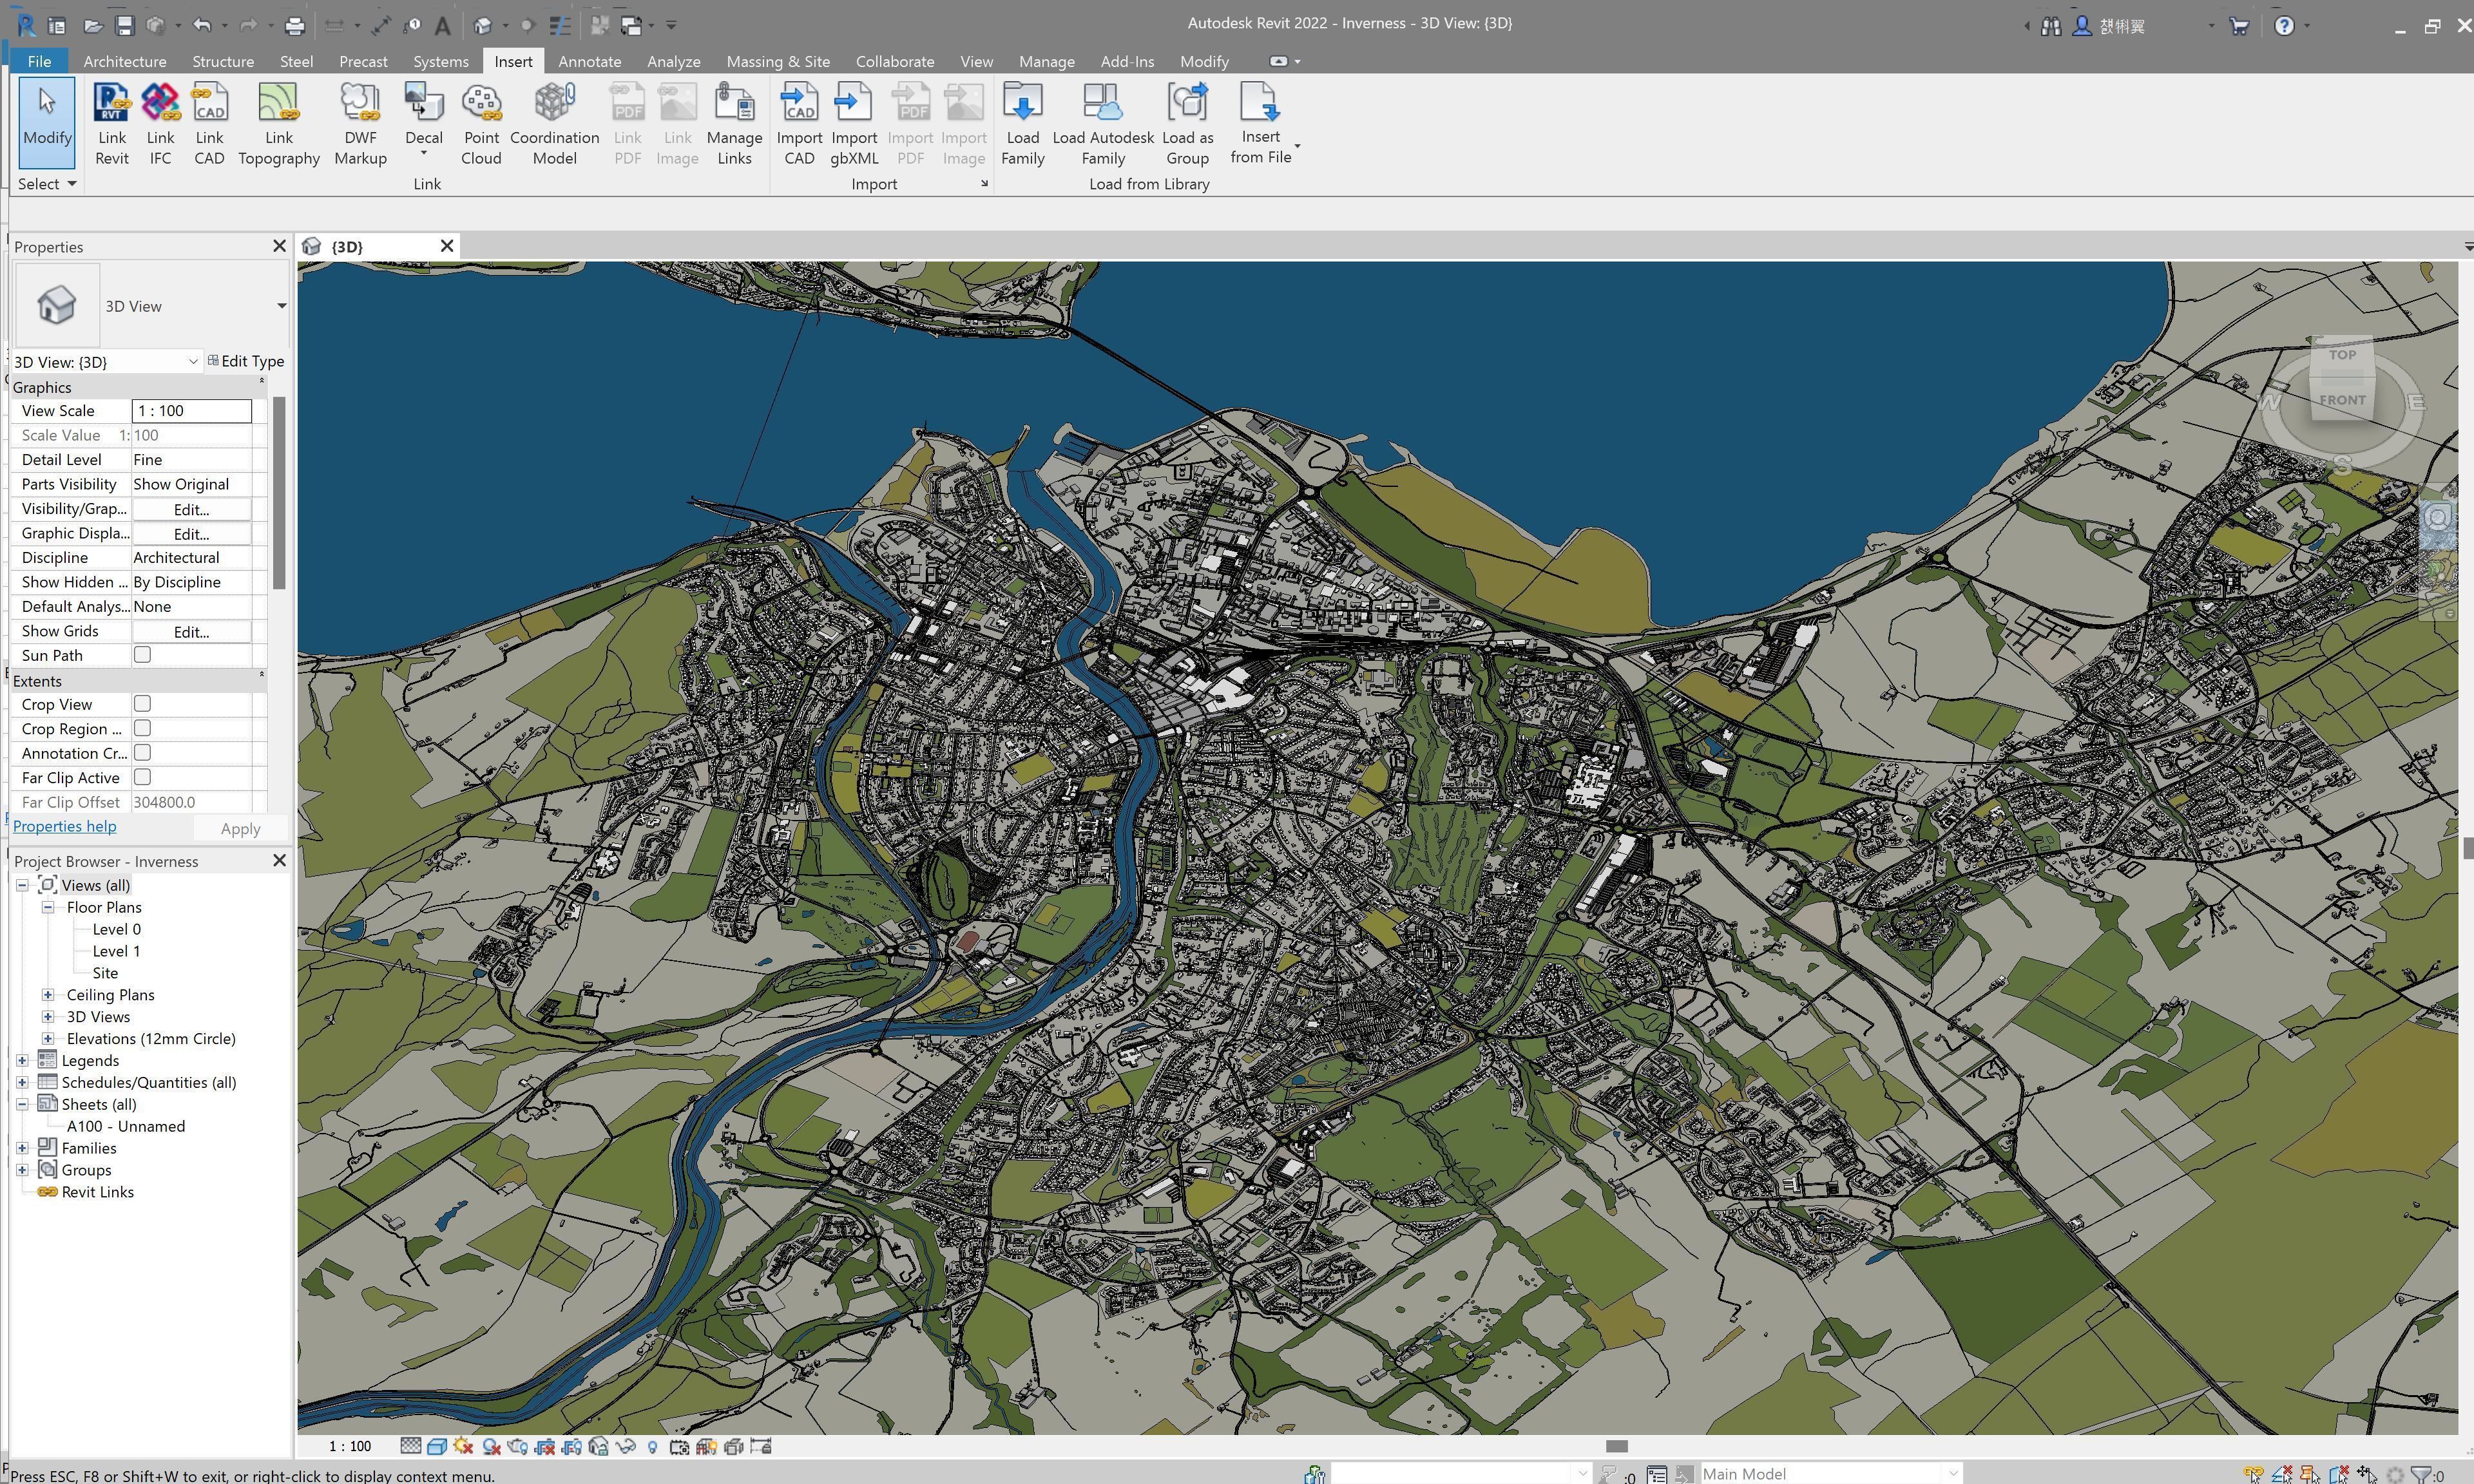Enable the Sun Path checkbox
The height and width of the screenshot is (1484, 2474).
point(142,654)
